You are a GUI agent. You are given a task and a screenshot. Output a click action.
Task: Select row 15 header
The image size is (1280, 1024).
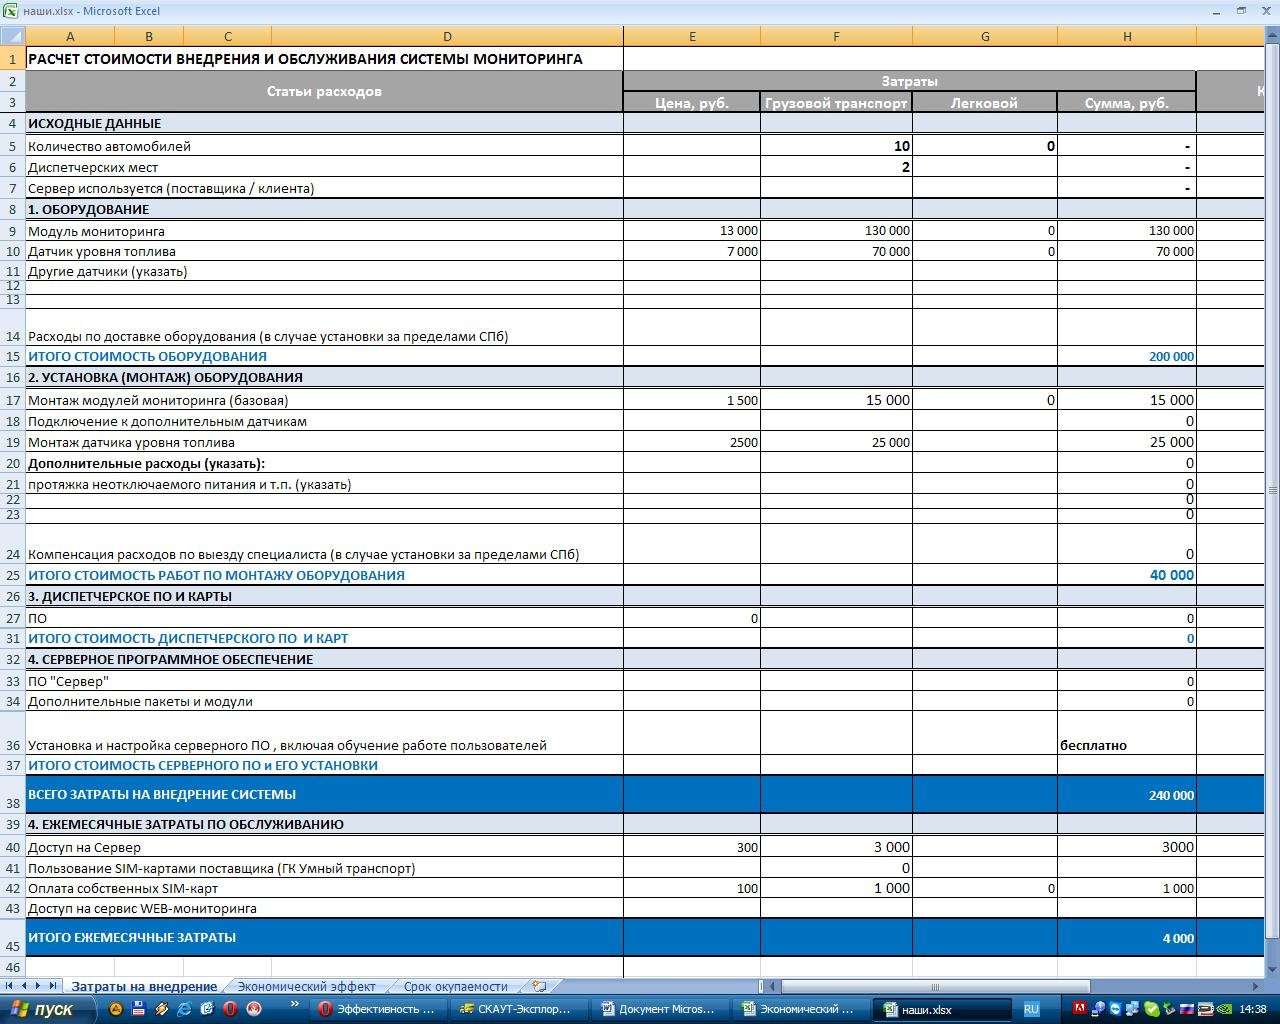12,356
